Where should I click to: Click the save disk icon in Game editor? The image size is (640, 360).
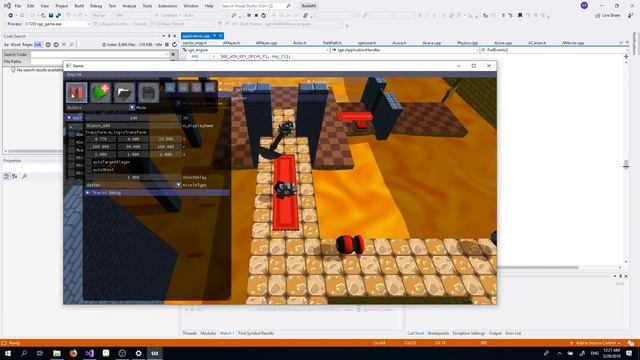[x=148, y=92]
